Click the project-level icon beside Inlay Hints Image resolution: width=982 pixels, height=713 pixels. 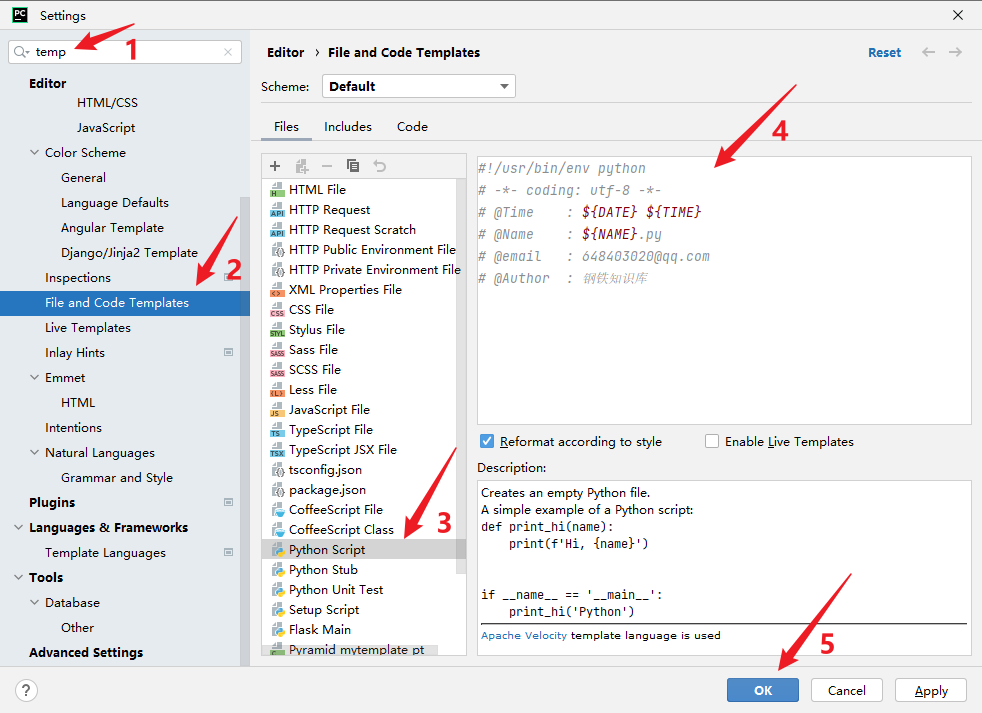[229, 352]
